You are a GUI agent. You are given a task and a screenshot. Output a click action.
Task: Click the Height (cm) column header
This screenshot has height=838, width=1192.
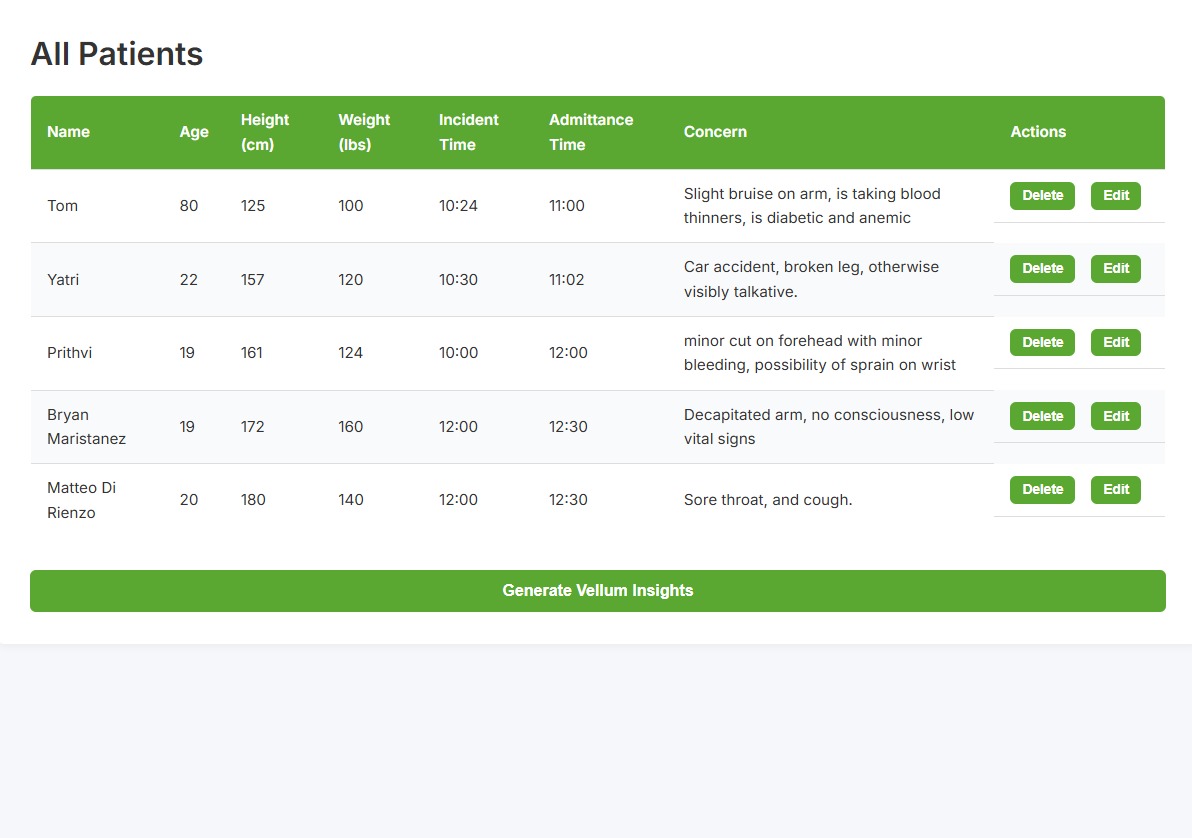[265, 132]
